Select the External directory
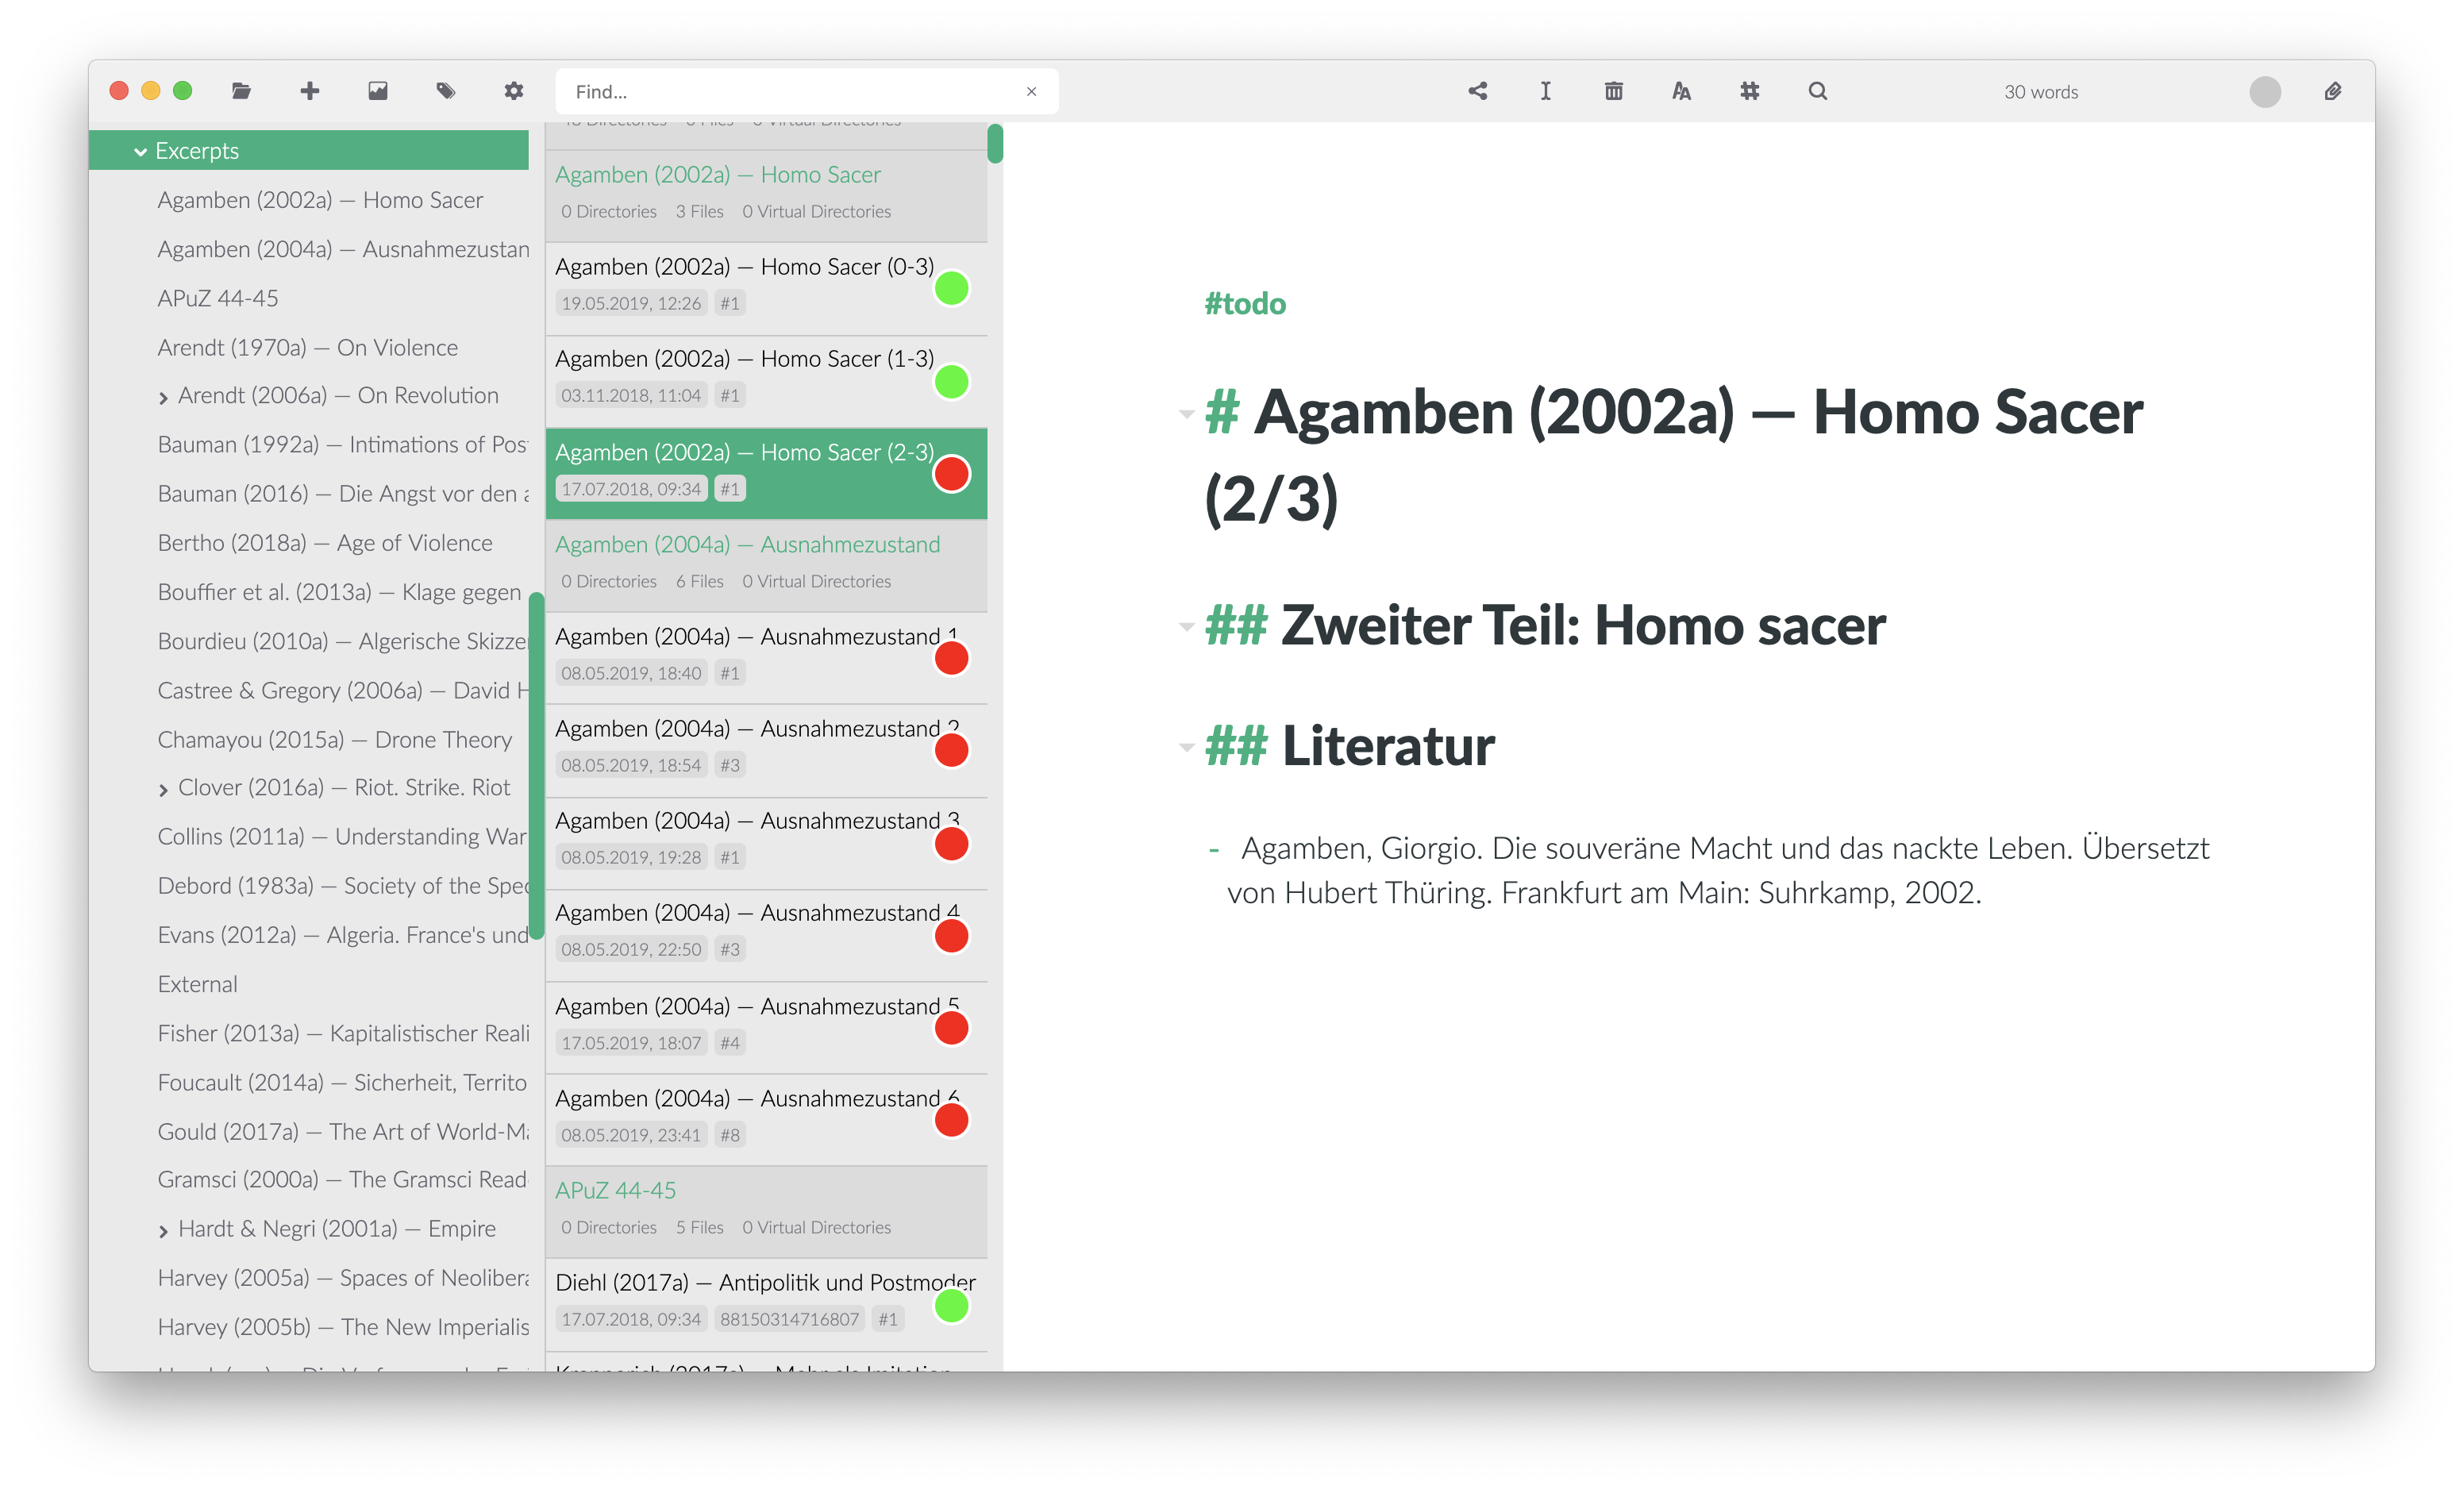This screenshot has height=1489, width=2464. [197, 984]
